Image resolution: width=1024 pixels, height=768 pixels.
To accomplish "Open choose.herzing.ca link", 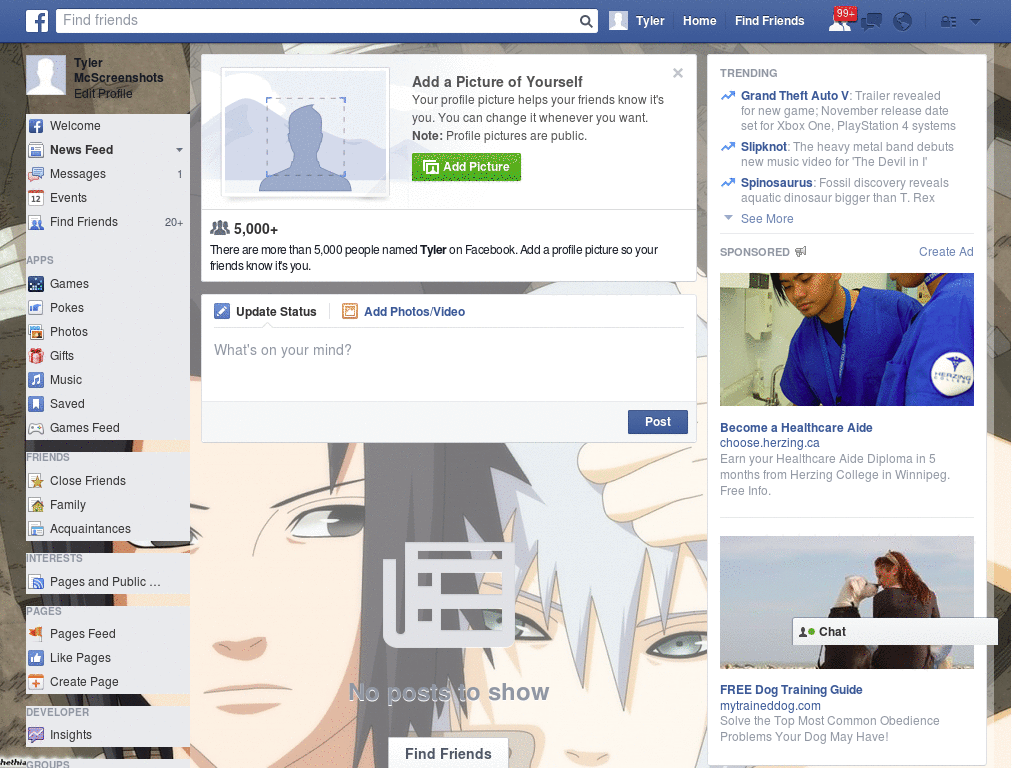I will (x=769, y=443).
